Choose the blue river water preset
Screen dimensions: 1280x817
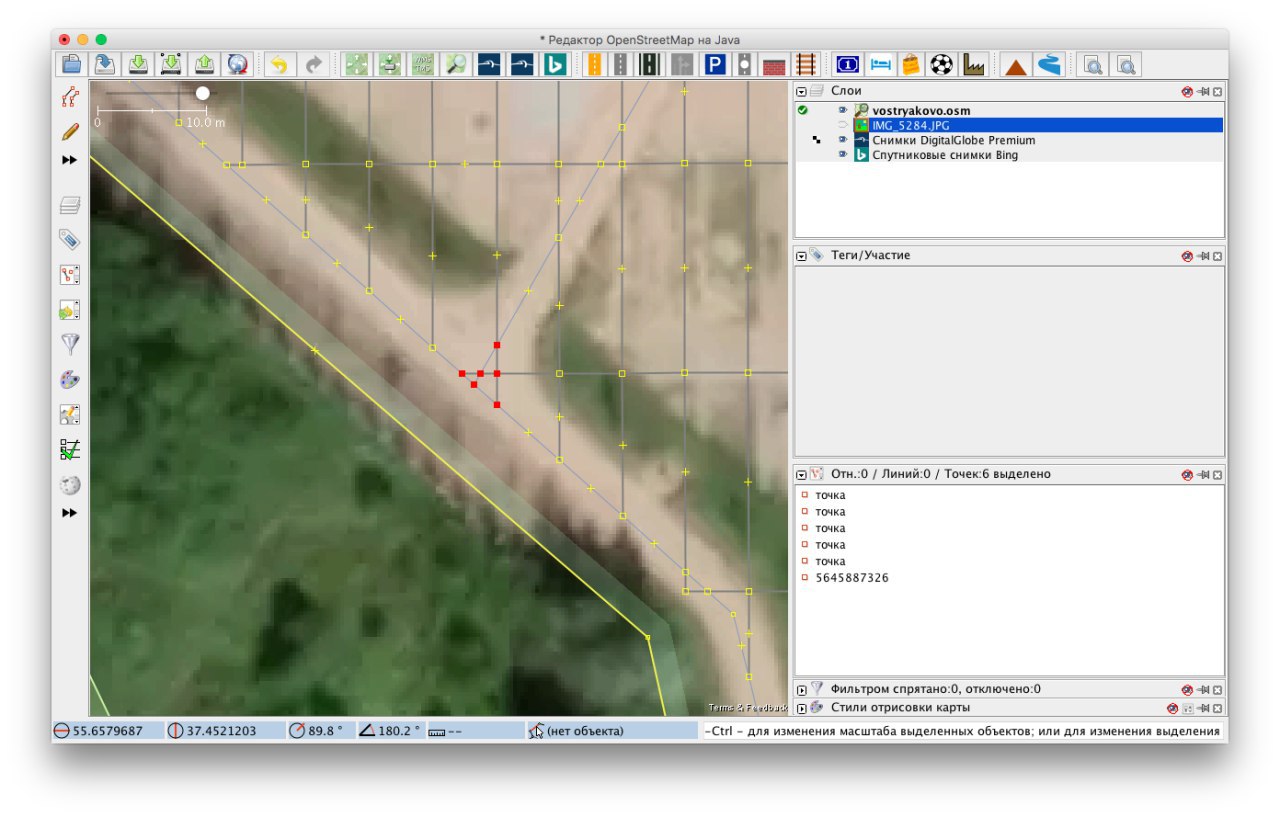1048,65
